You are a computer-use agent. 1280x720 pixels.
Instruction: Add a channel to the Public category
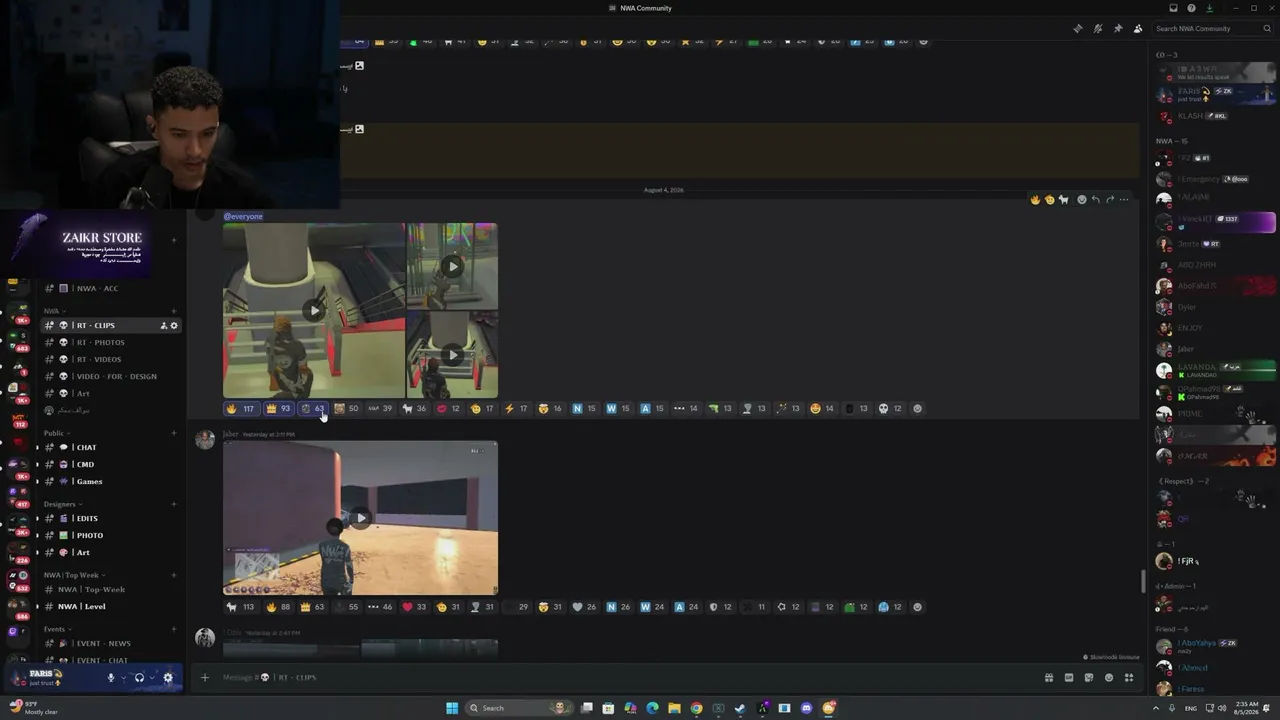(x=174, y=433)
